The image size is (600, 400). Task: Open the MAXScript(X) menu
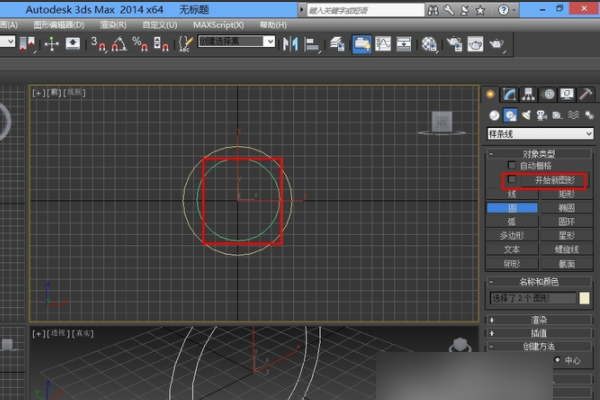pos(218,25)
